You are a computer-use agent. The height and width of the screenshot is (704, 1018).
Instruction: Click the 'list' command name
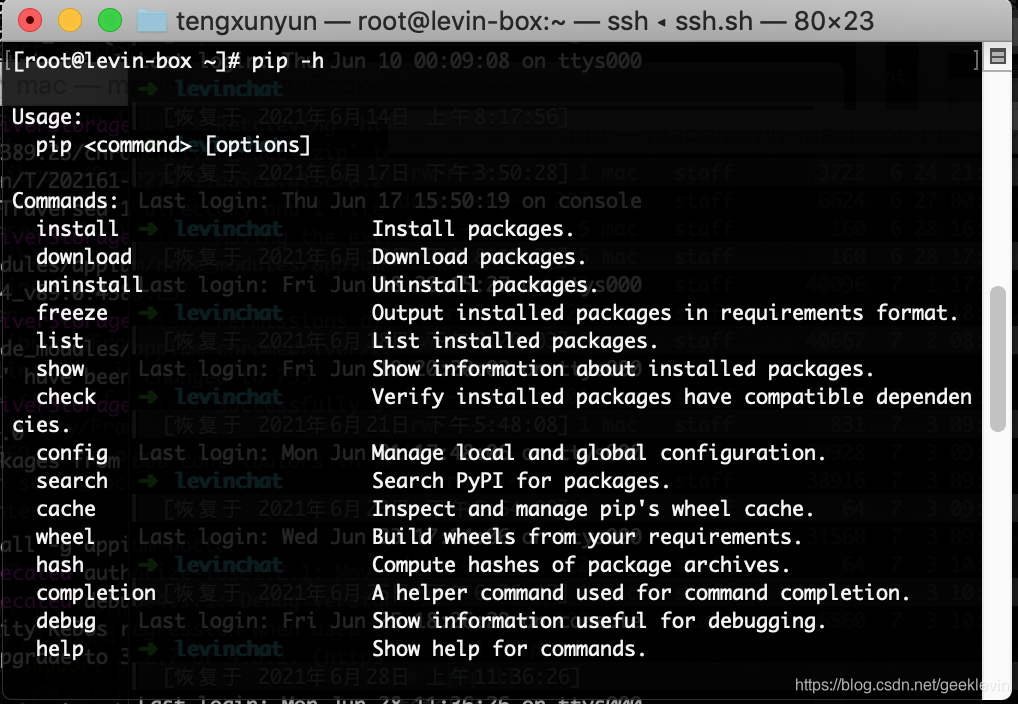point(60,341)
